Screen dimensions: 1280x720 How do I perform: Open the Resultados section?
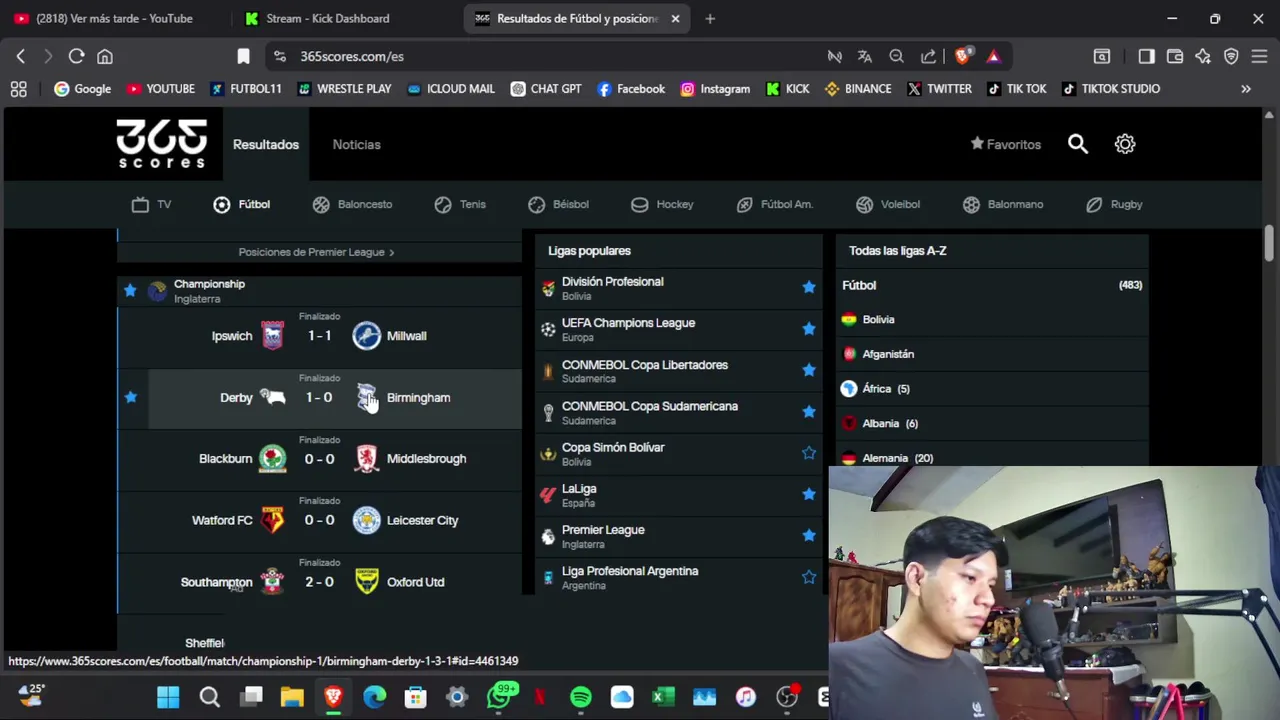click(x=266, y=145)
